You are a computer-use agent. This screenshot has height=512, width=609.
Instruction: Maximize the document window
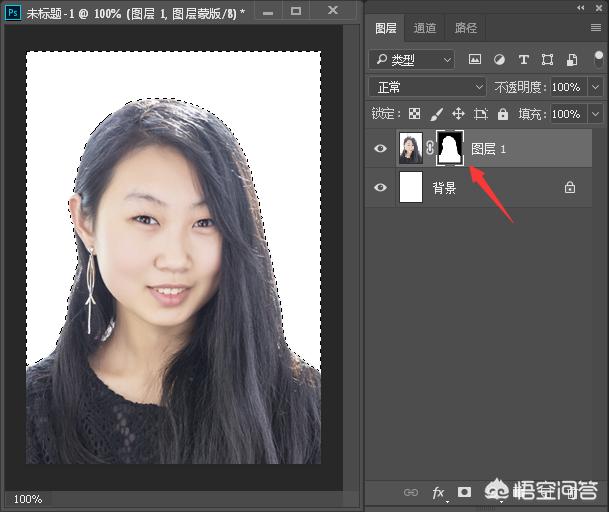pos(296,11)
